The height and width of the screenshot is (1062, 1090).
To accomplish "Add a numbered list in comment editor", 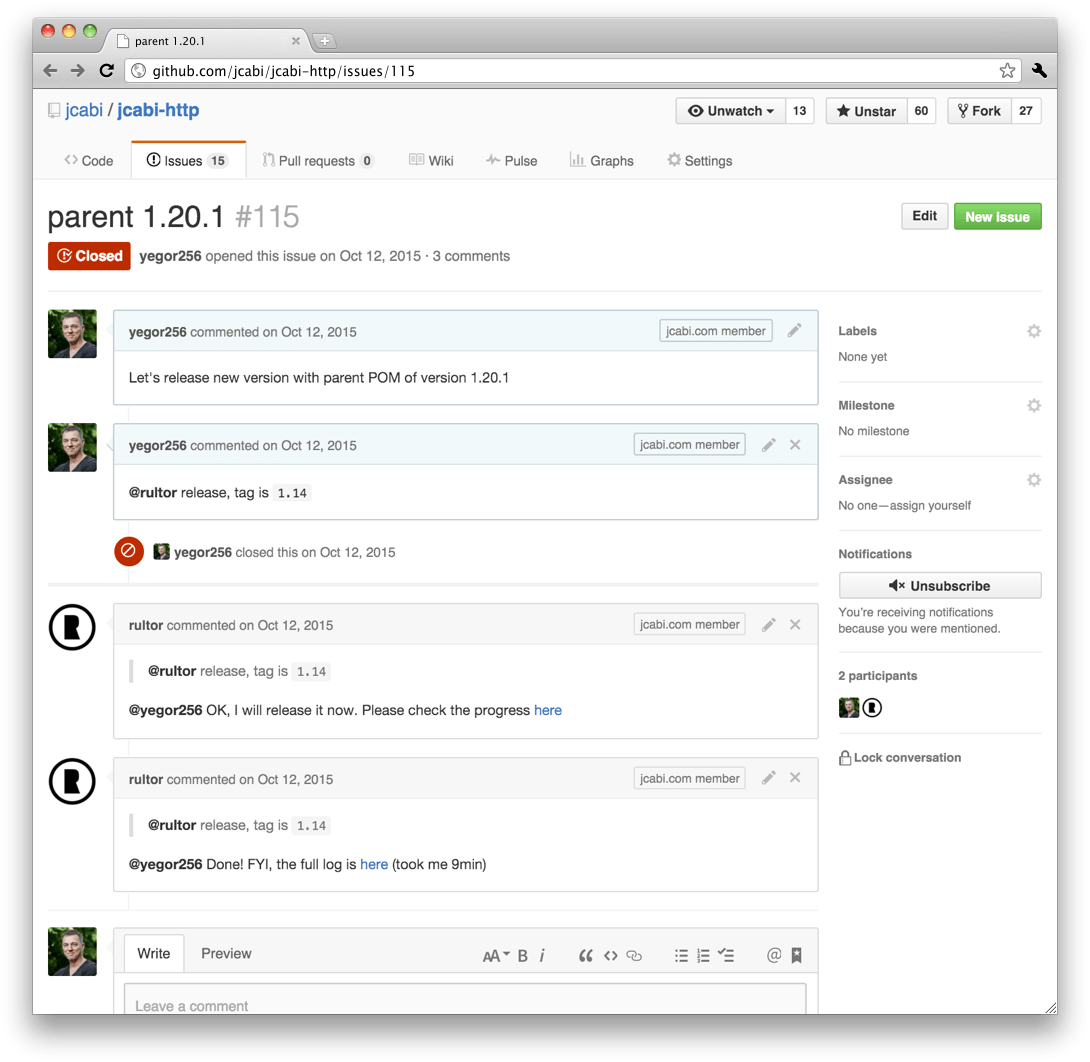I will (x=703, y=956).
